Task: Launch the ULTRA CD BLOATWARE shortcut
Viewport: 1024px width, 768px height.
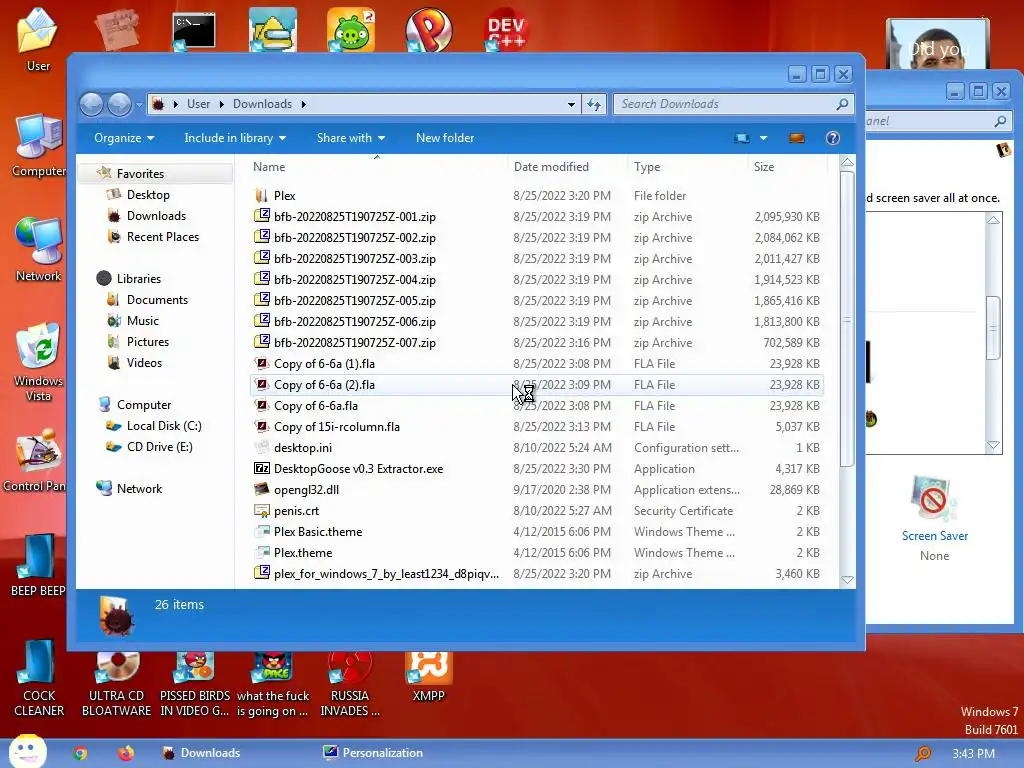Action: click(x=116, y=684)
